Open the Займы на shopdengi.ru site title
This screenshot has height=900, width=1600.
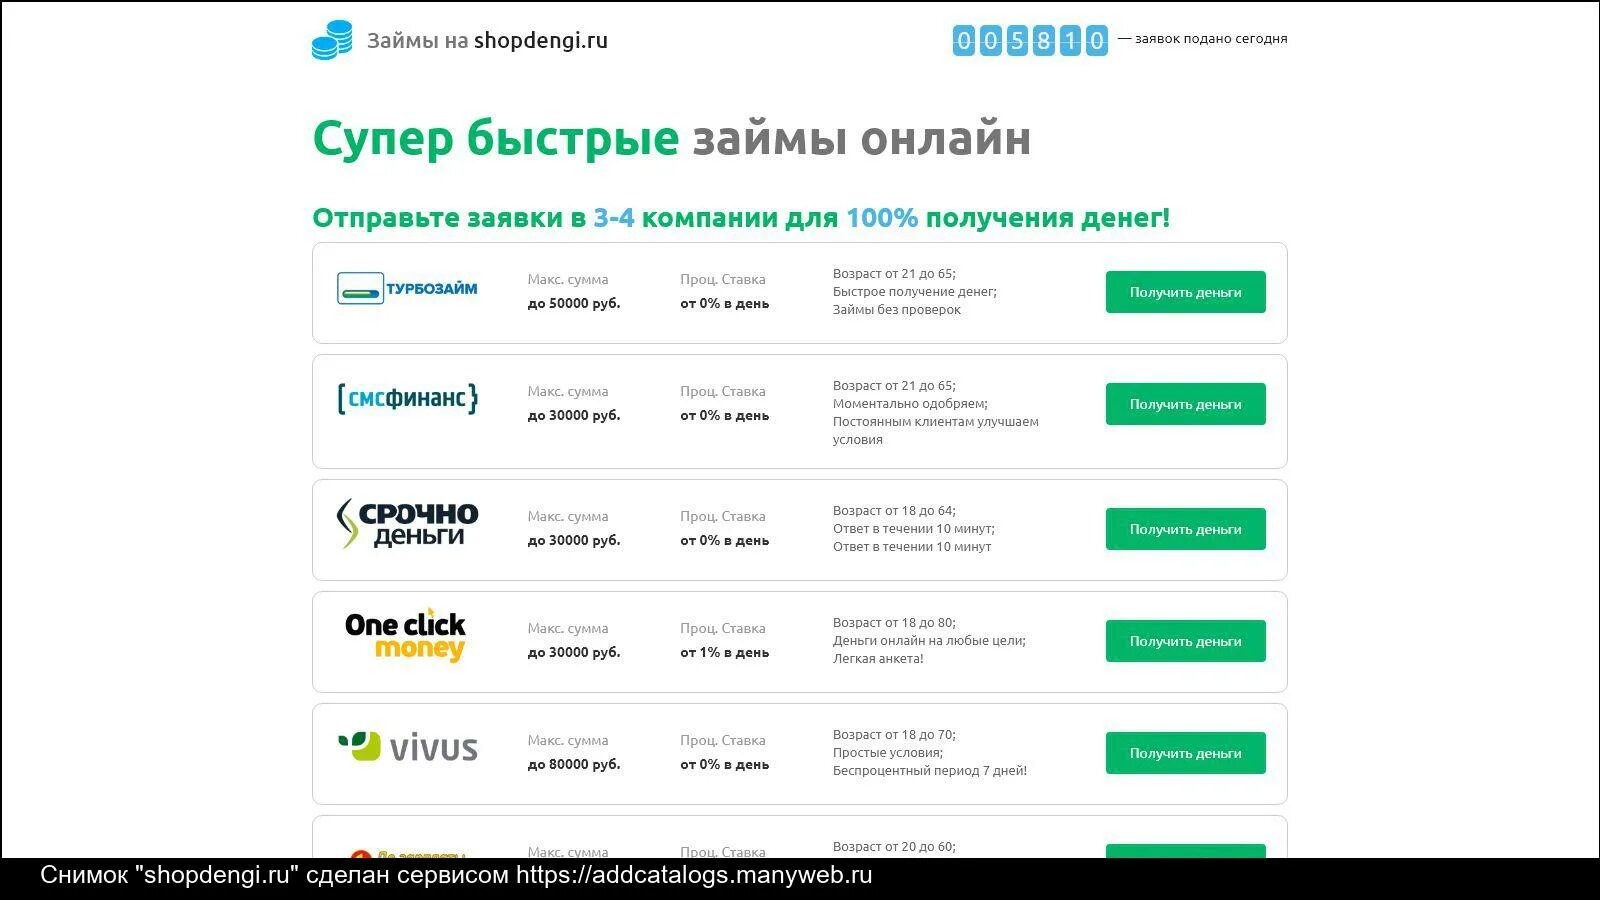(487, 41)
